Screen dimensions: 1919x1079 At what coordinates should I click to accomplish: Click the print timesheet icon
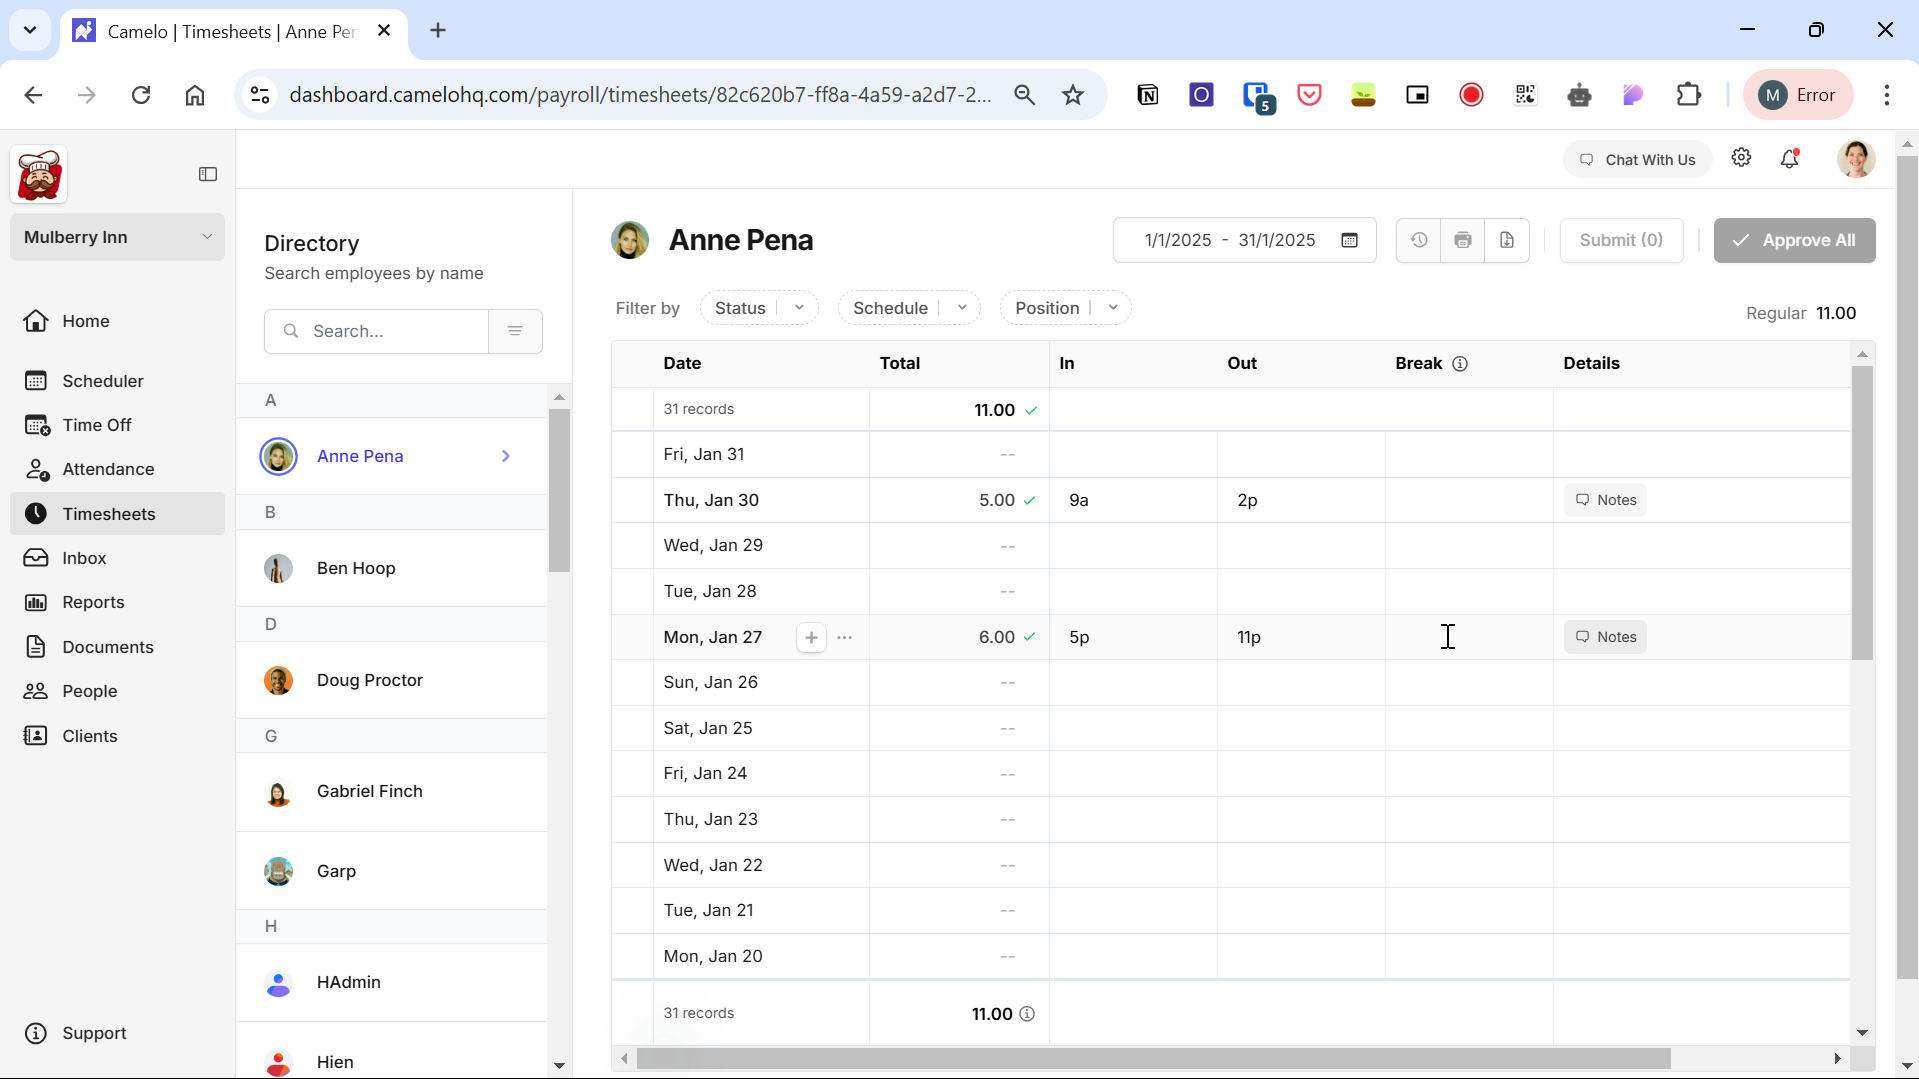[x=1462, y=240]
